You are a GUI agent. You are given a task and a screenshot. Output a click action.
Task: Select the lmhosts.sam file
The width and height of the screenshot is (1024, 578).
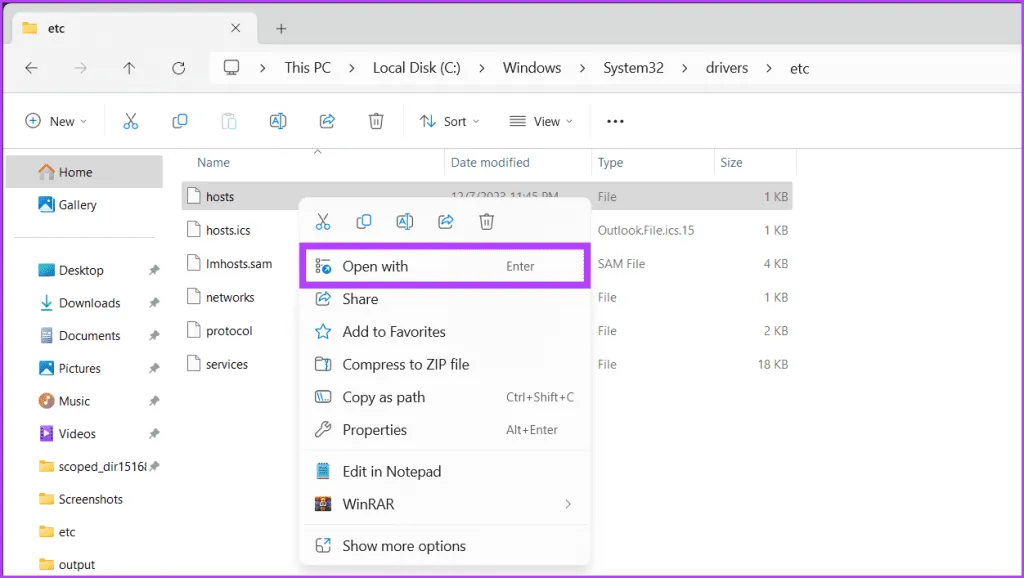238,264
